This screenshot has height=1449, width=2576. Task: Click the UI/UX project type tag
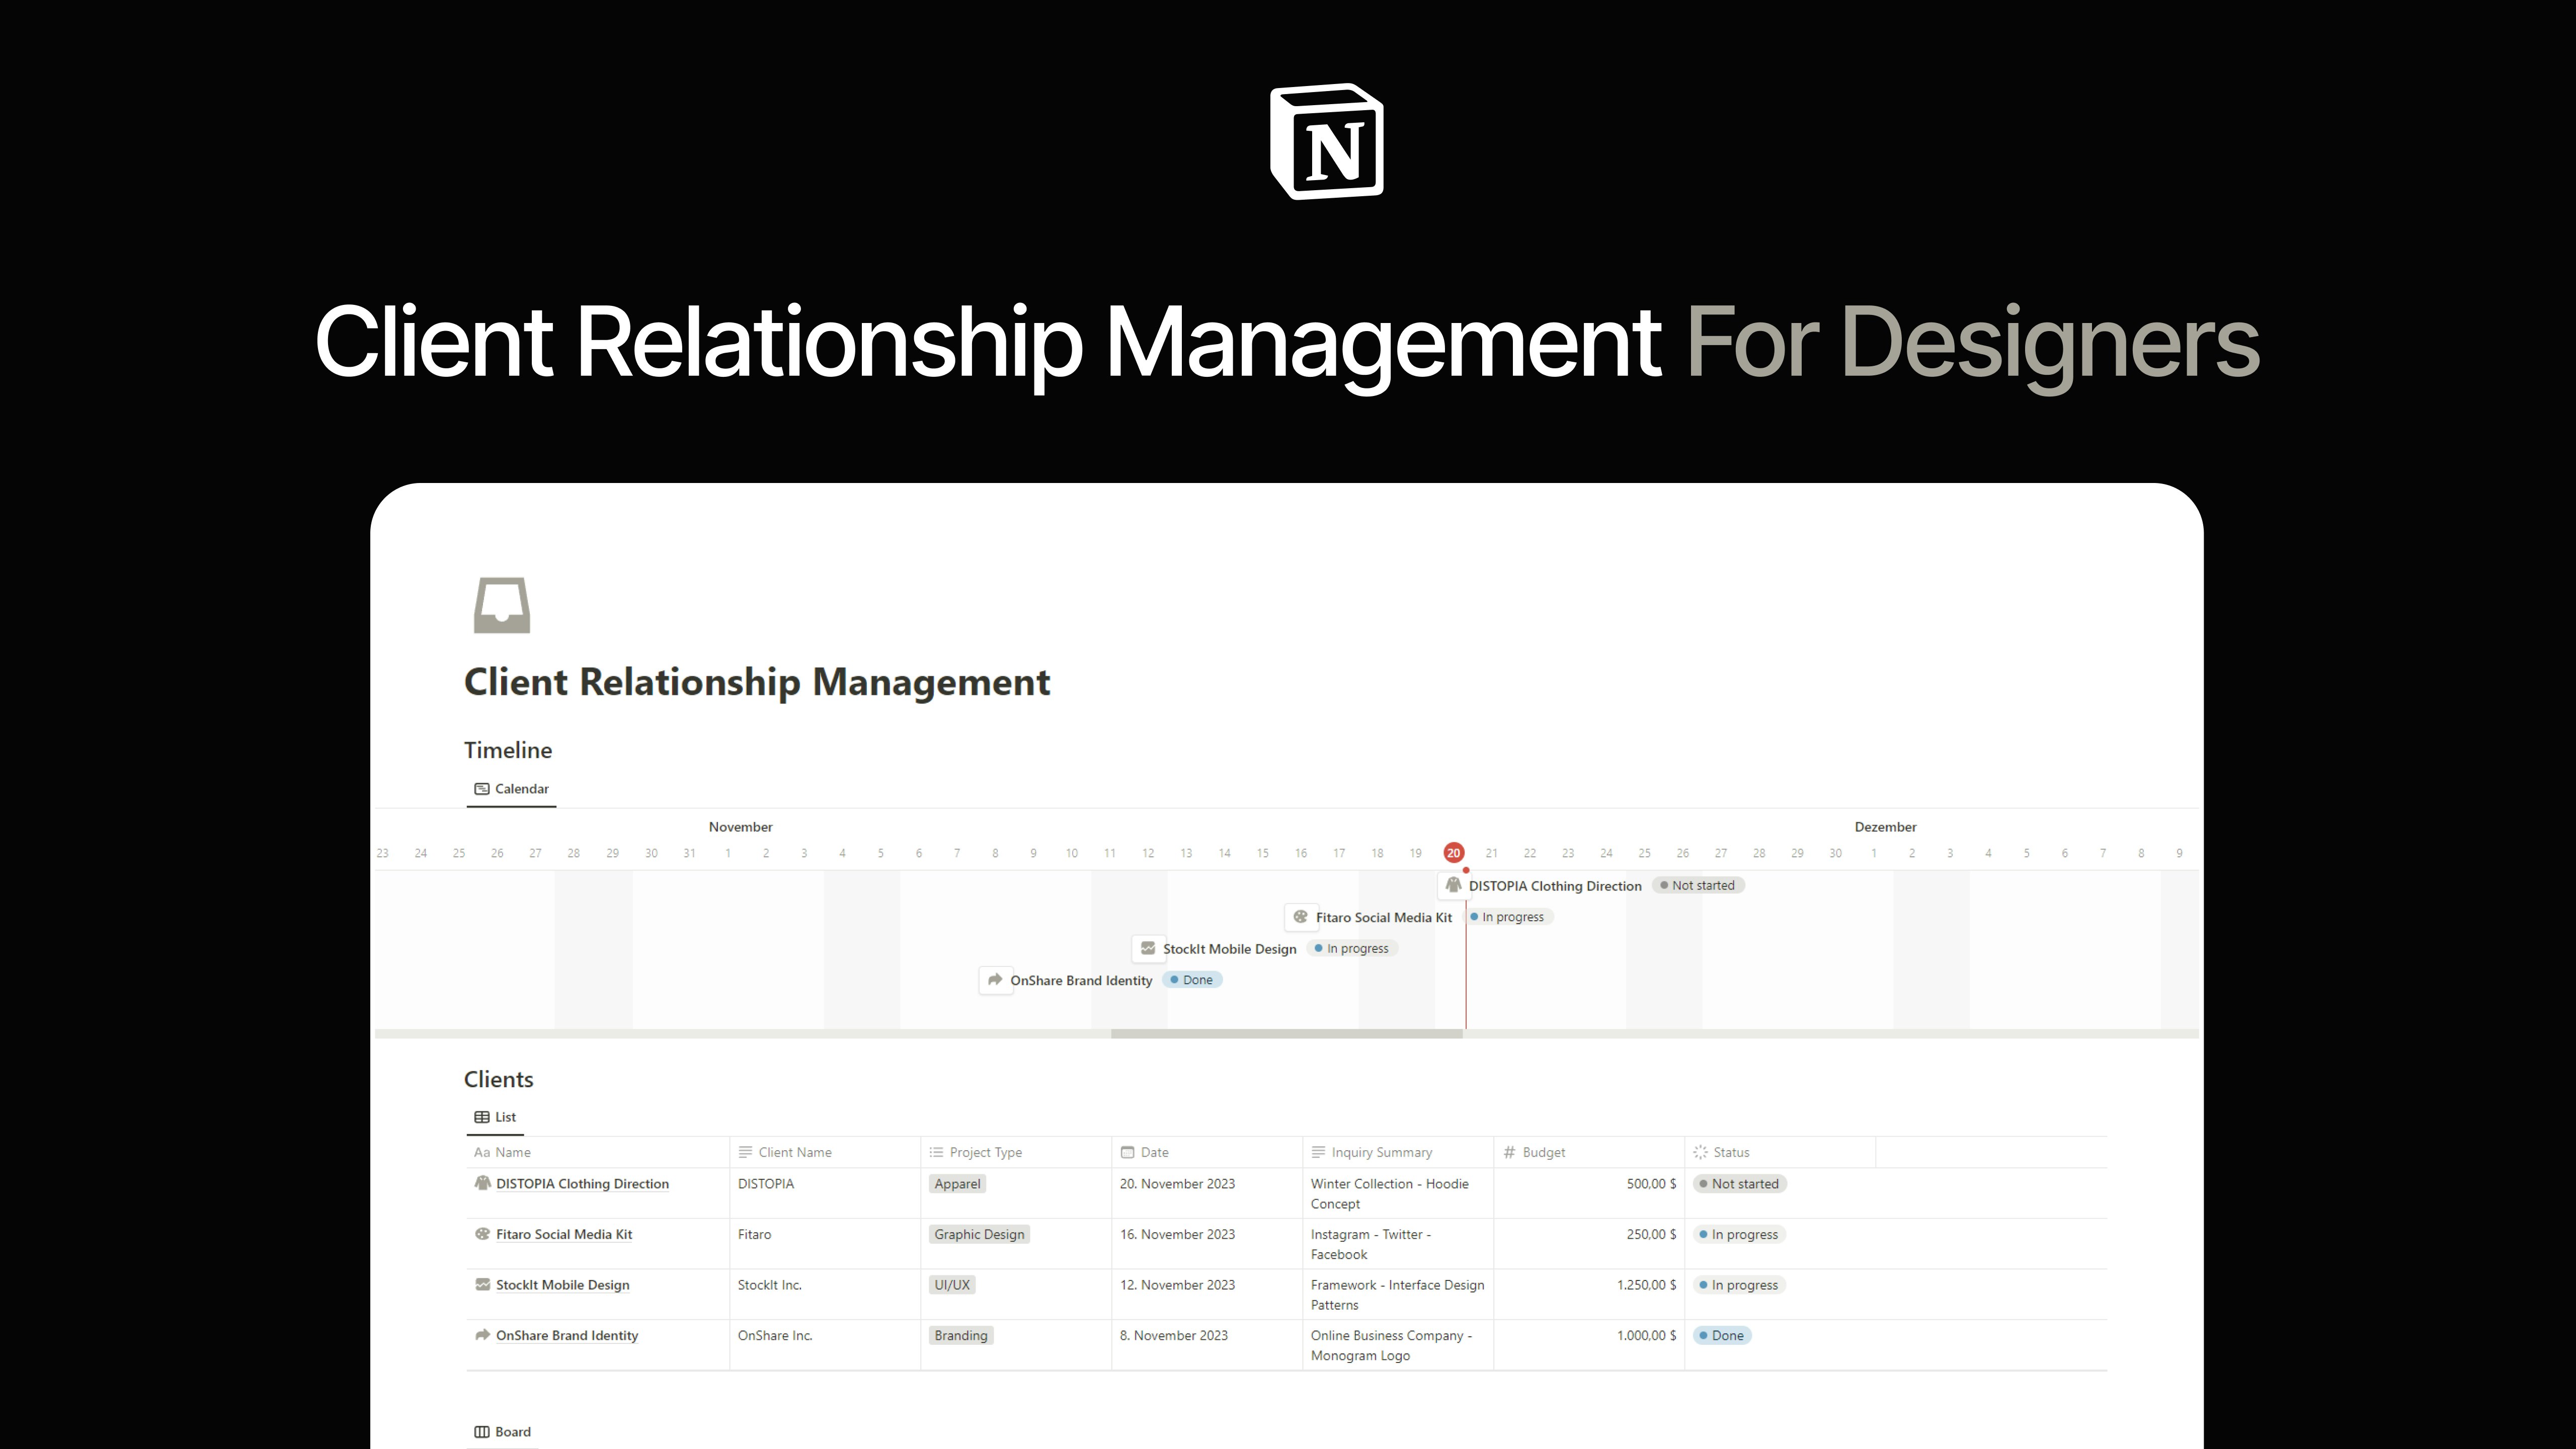tap(952, 1285)
